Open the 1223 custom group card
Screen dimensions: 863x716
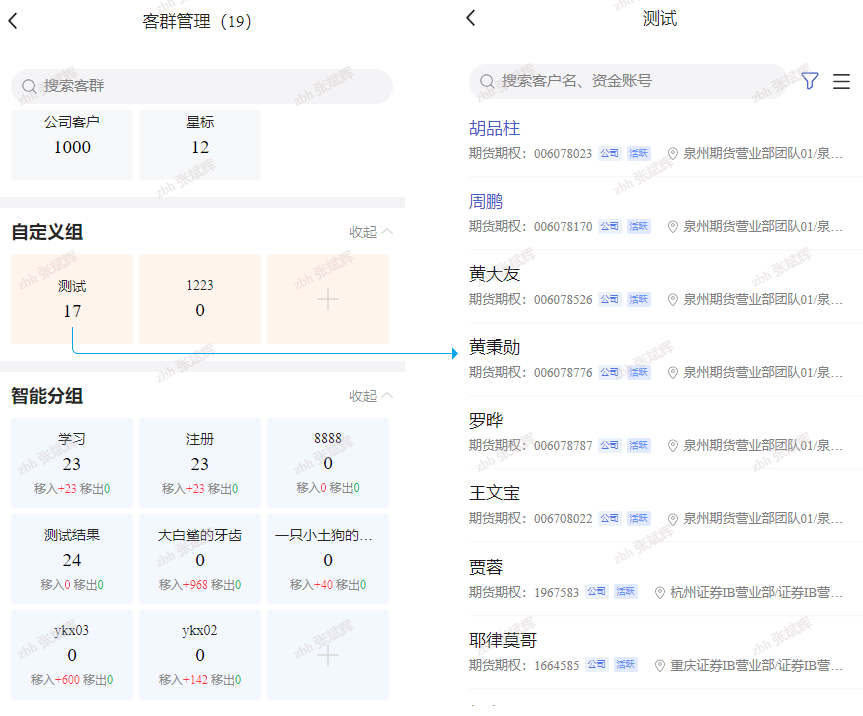point(200,299)
